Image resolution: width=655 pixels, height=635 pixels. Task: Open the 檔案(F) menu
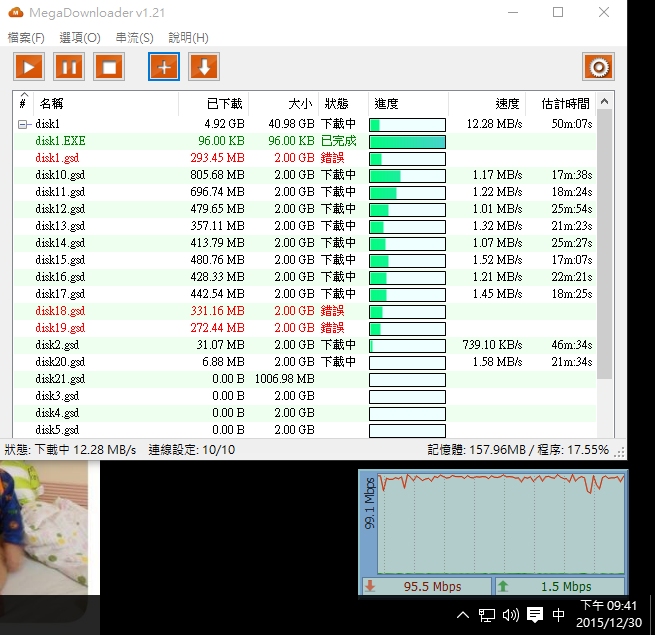26,38
